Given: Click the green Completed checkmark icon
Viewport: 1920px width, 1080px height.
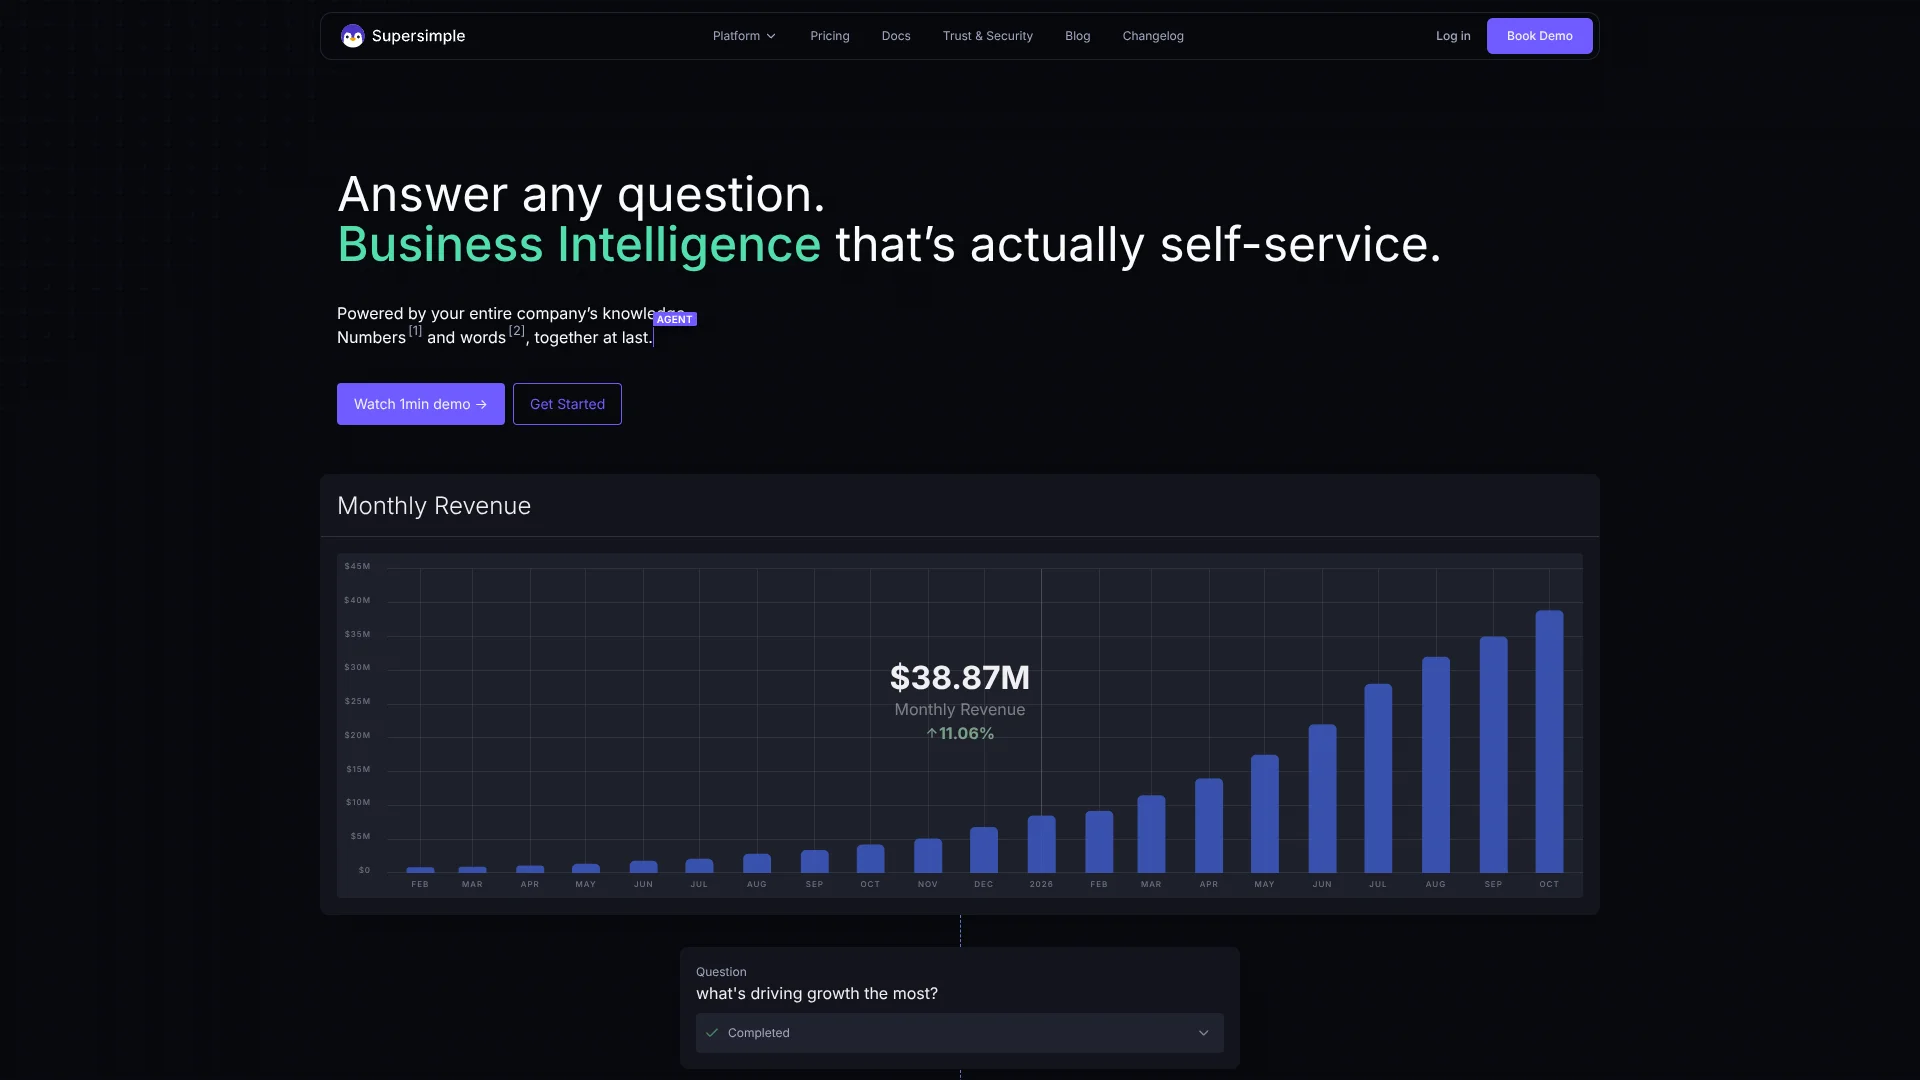Looking at the screenshot, I should point(712,1033).
